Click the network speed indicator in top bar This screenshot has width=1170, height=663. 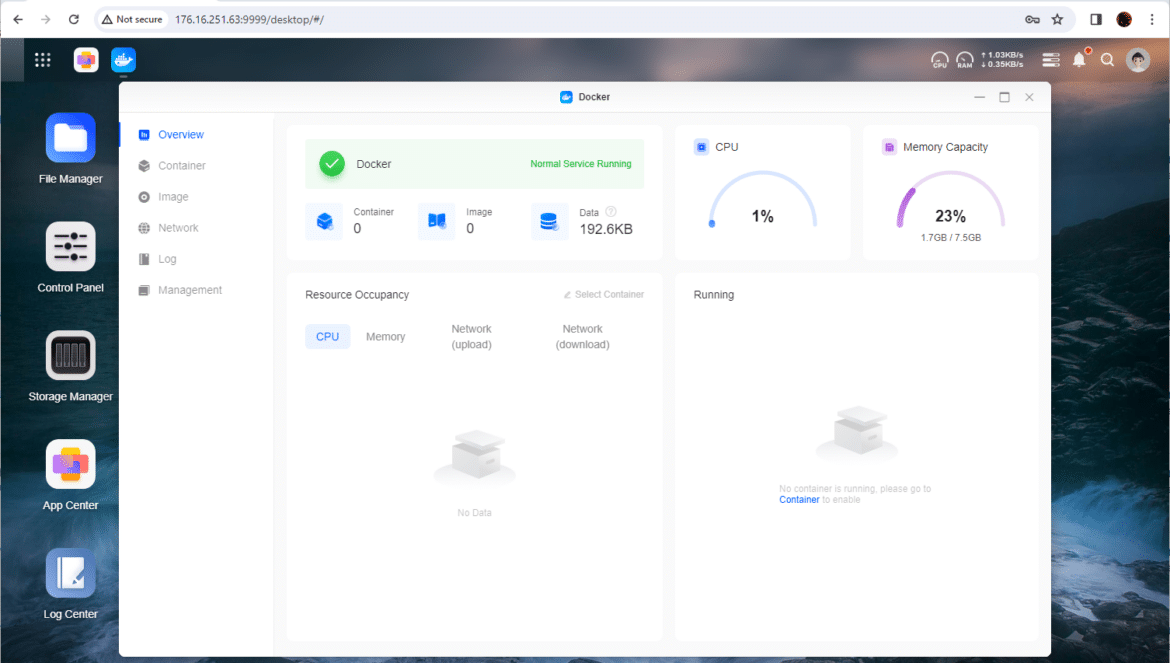(x=1002, y=60)
